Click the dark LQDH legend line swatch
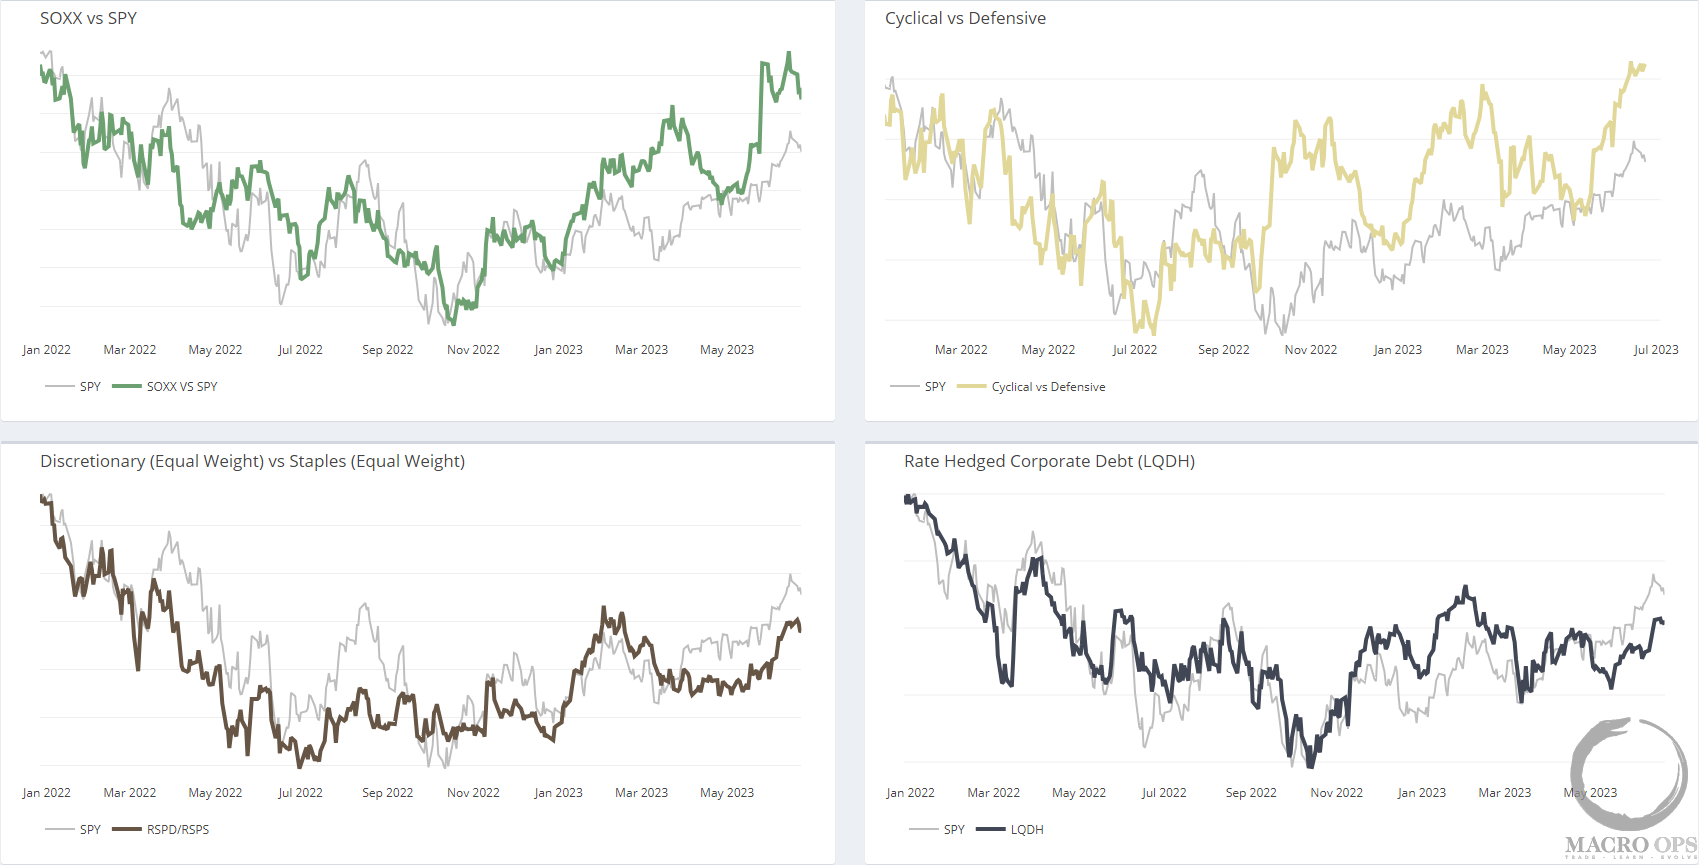Screen dimensions: 1699x865 tap(990, 829)
